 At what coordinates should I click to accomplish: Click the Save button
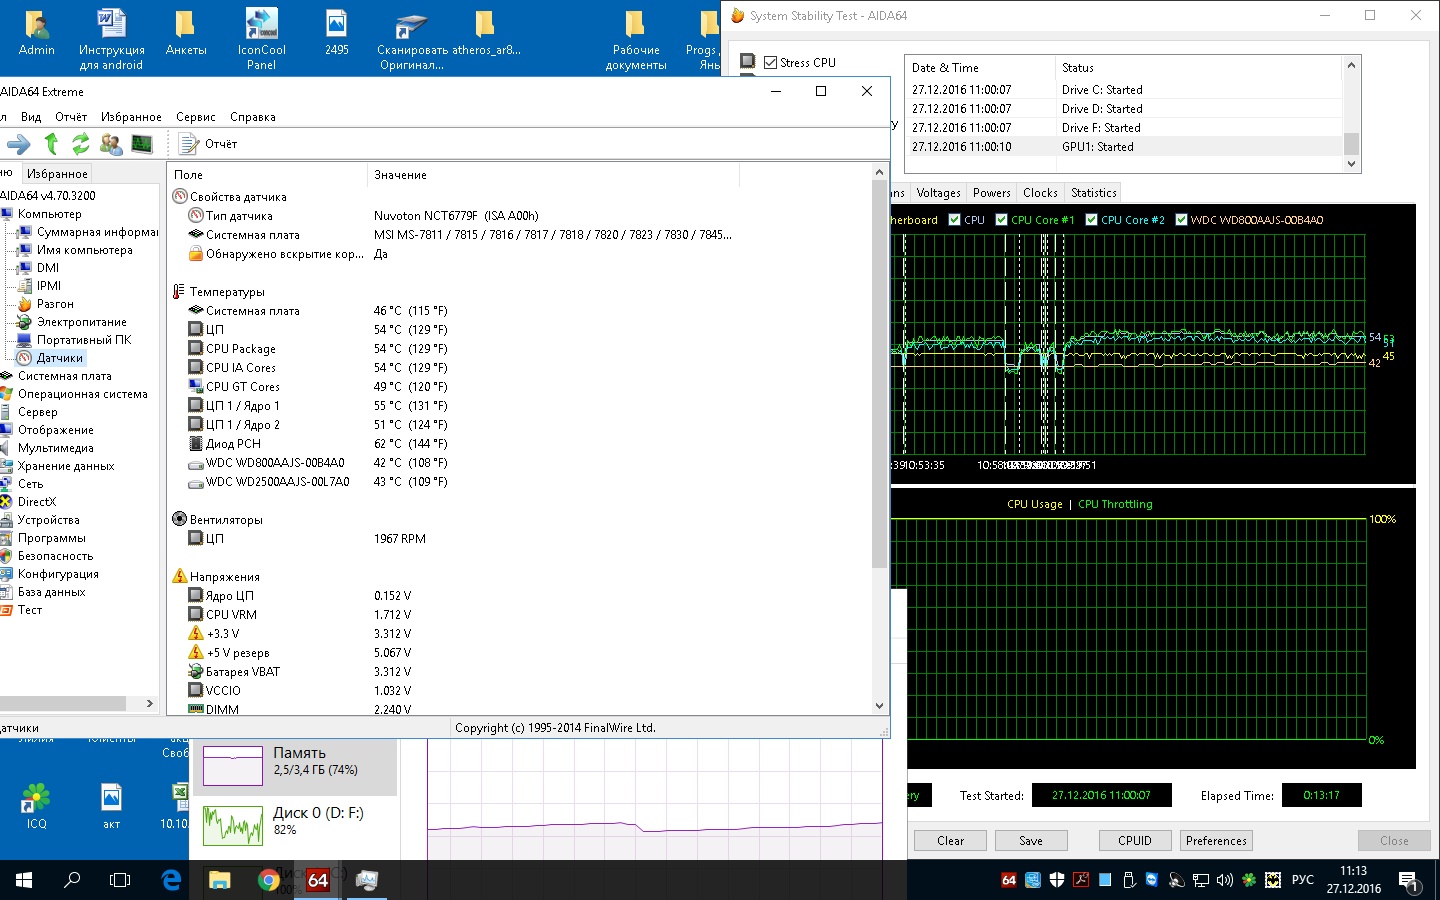[x=1031, y=841]
